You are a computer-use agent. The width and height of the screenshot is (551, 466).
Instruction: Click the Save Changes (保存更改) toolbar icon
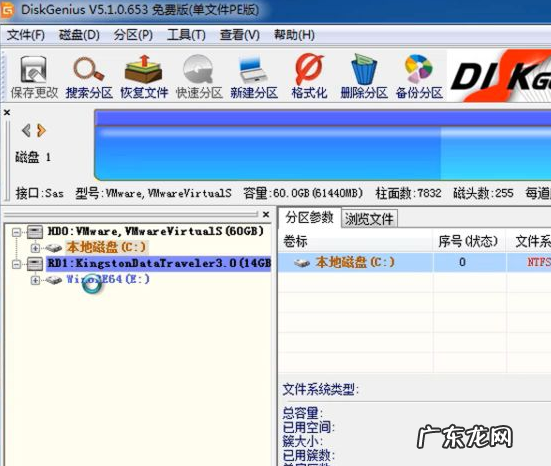34,69
